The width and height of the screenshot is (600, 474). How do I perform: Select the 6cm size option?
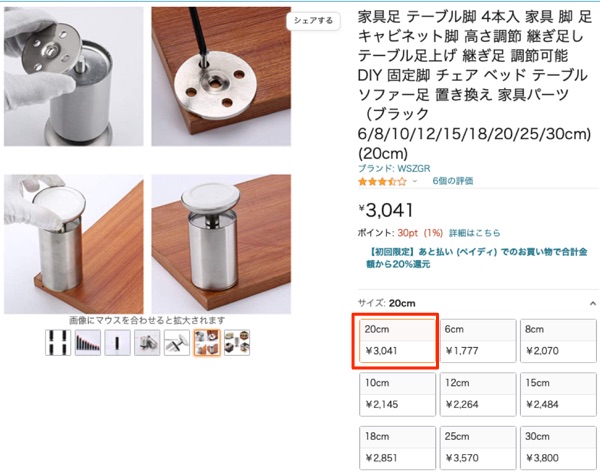(478, 340)
